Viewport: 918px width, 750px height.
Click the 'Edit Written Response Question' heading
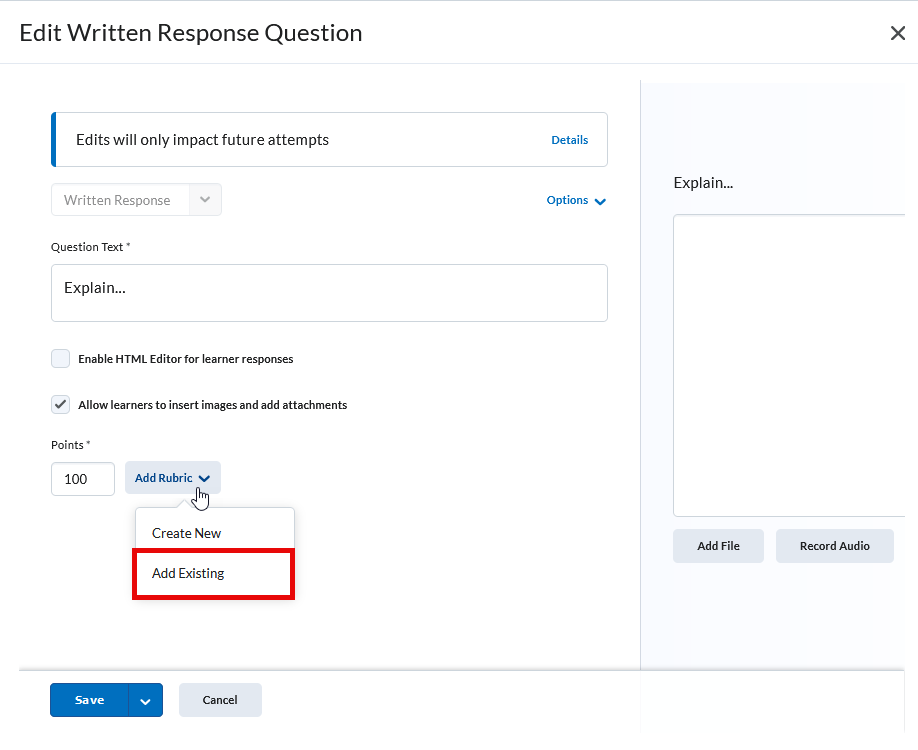pos(191,33)
